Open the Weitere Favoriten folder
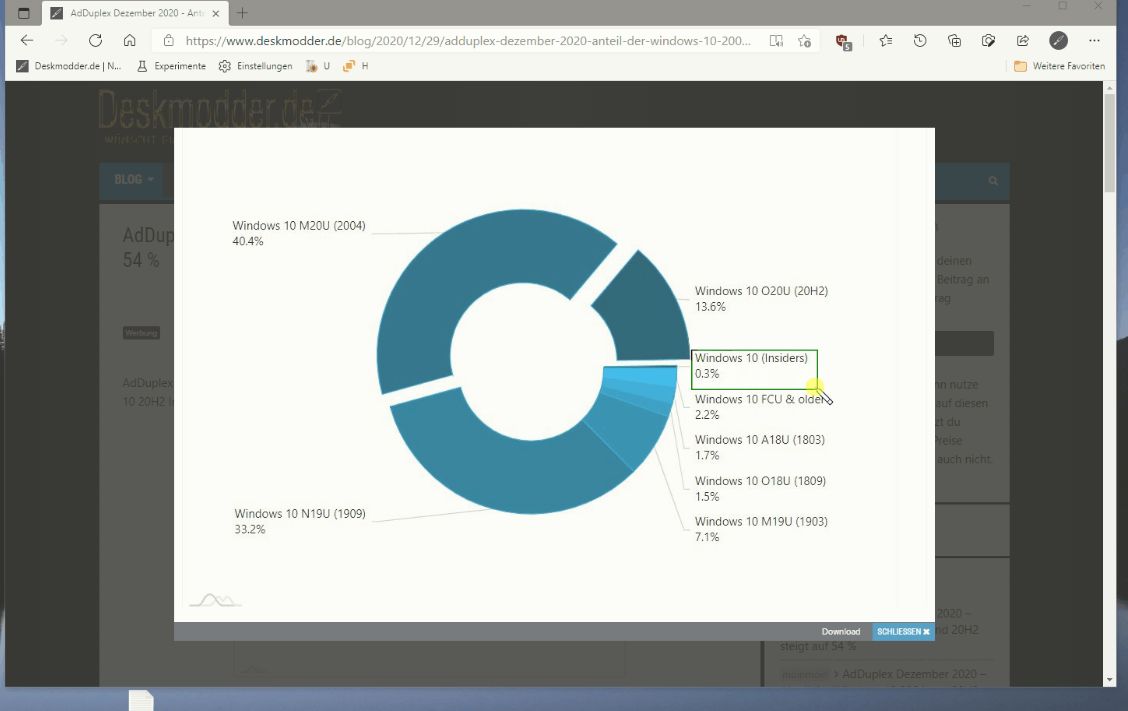 point(1060,66)
